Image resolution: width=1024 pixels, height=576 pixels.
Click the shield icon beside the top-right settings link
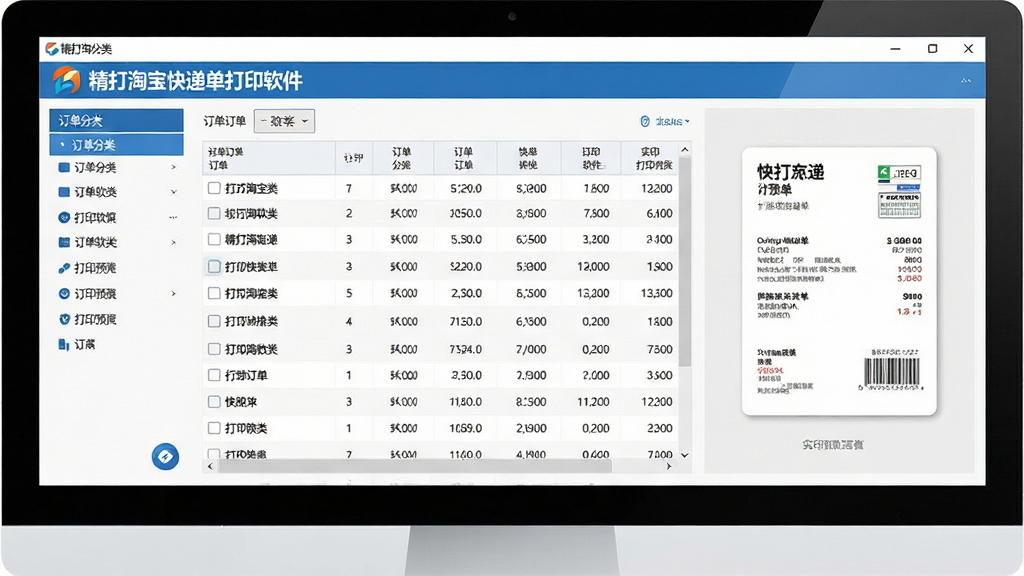(x=645, y=121)
